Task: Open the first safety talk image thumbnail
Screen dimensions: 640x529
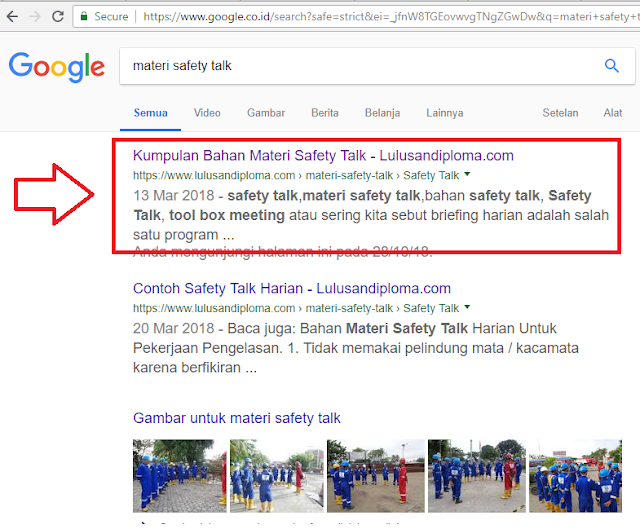Action: [180, 475]
